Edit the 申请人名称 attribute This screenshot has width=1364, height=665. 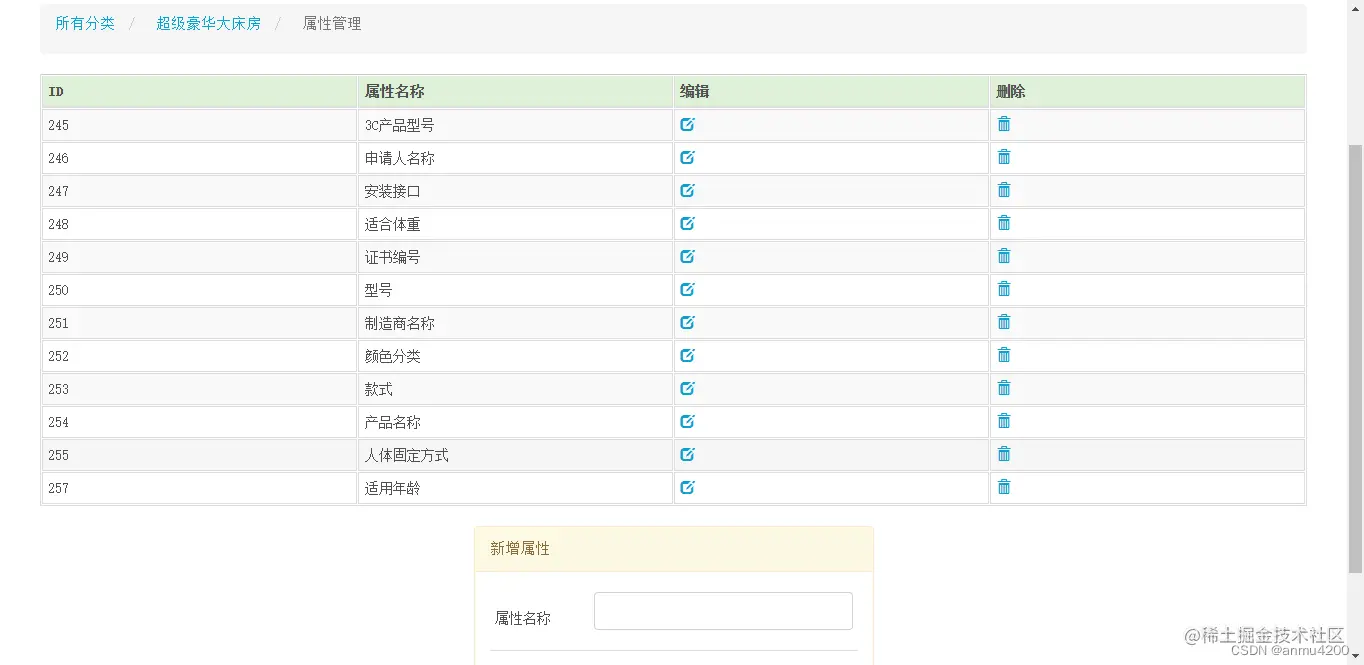tap(687, 157)
